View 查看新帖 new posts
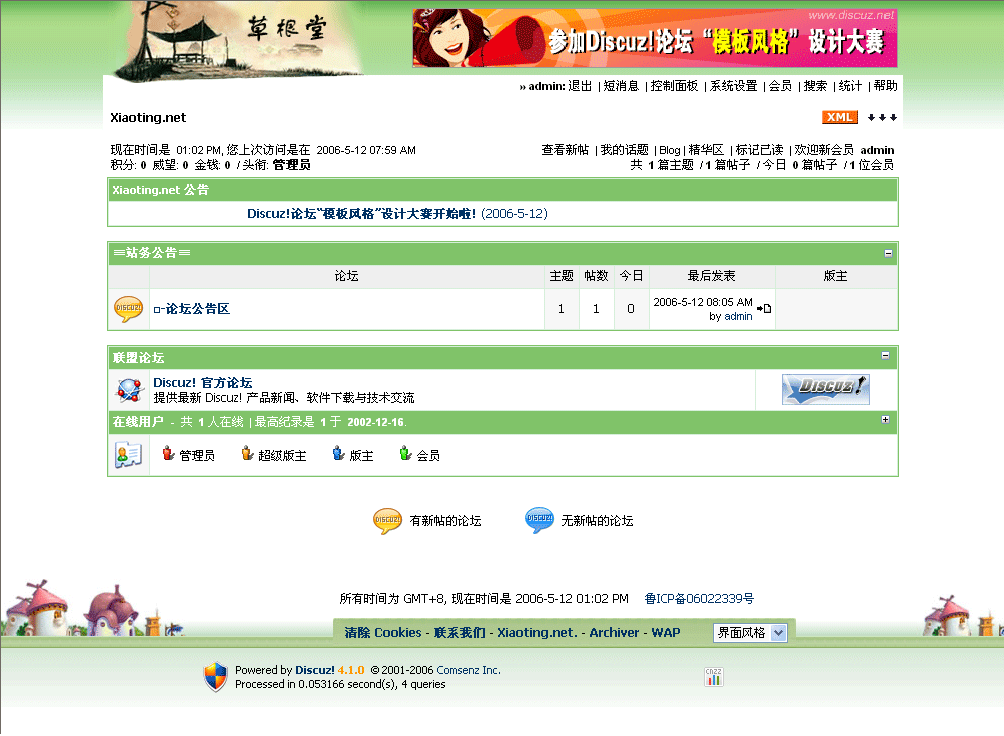1004x736 pixels. (565, 150)
